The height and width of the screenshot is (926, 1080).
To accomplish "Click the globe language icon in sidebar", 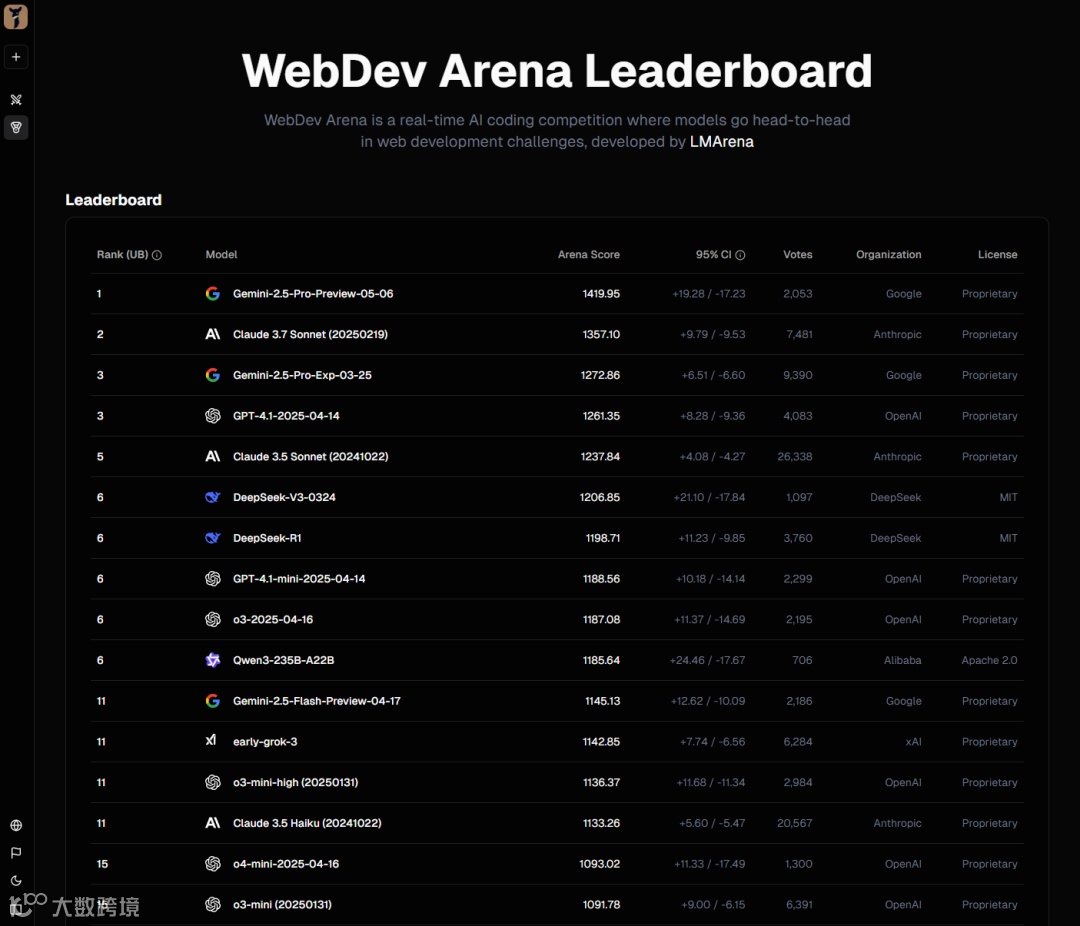I will pyautogui.click(x=16, y=825).
